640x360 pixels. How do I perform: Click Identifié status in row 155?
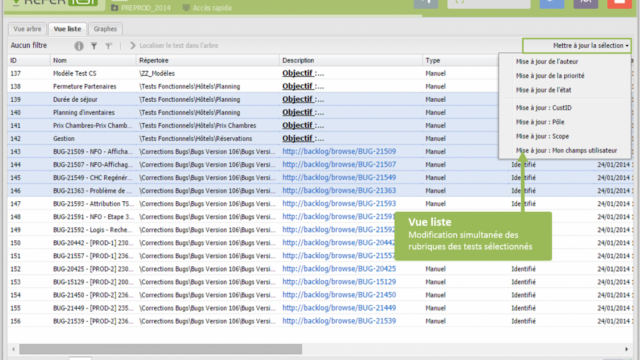coord(523,308)
